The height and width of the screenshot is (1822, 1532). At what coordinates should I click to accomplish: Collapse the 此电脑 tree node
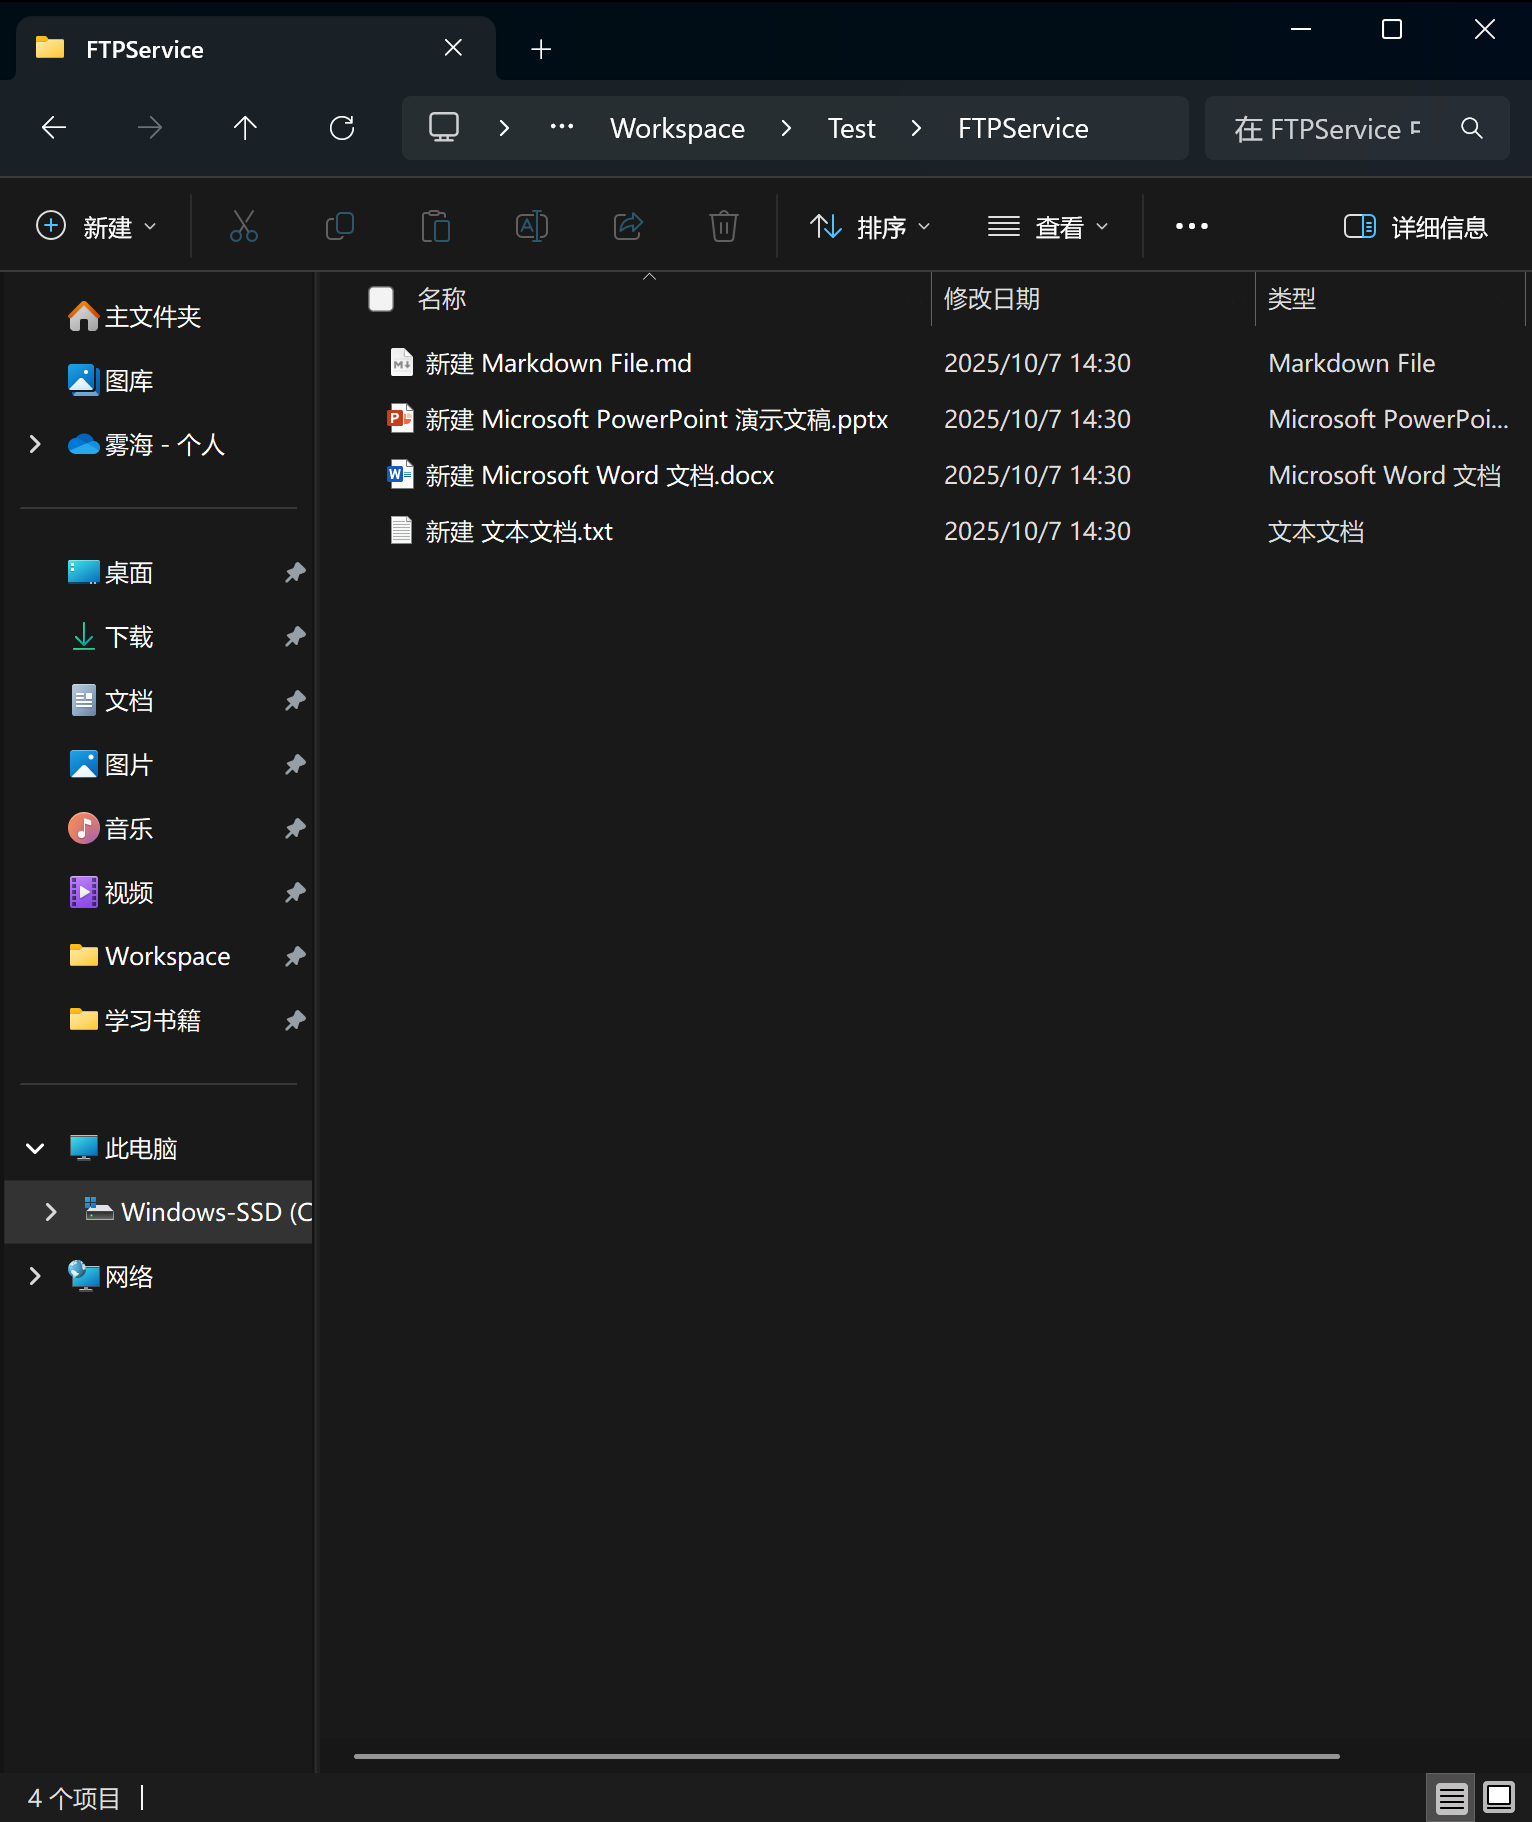[35, 1148]
